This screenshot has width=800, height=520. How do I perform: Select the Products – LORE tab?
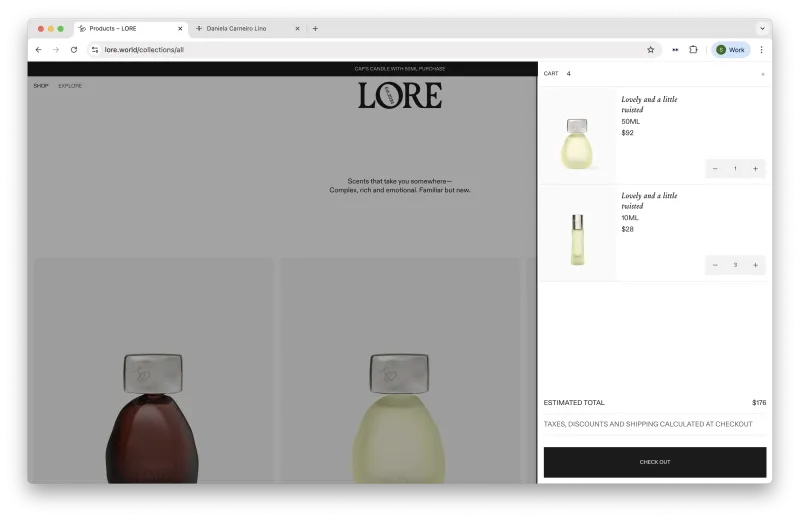[x=131, y=29]
